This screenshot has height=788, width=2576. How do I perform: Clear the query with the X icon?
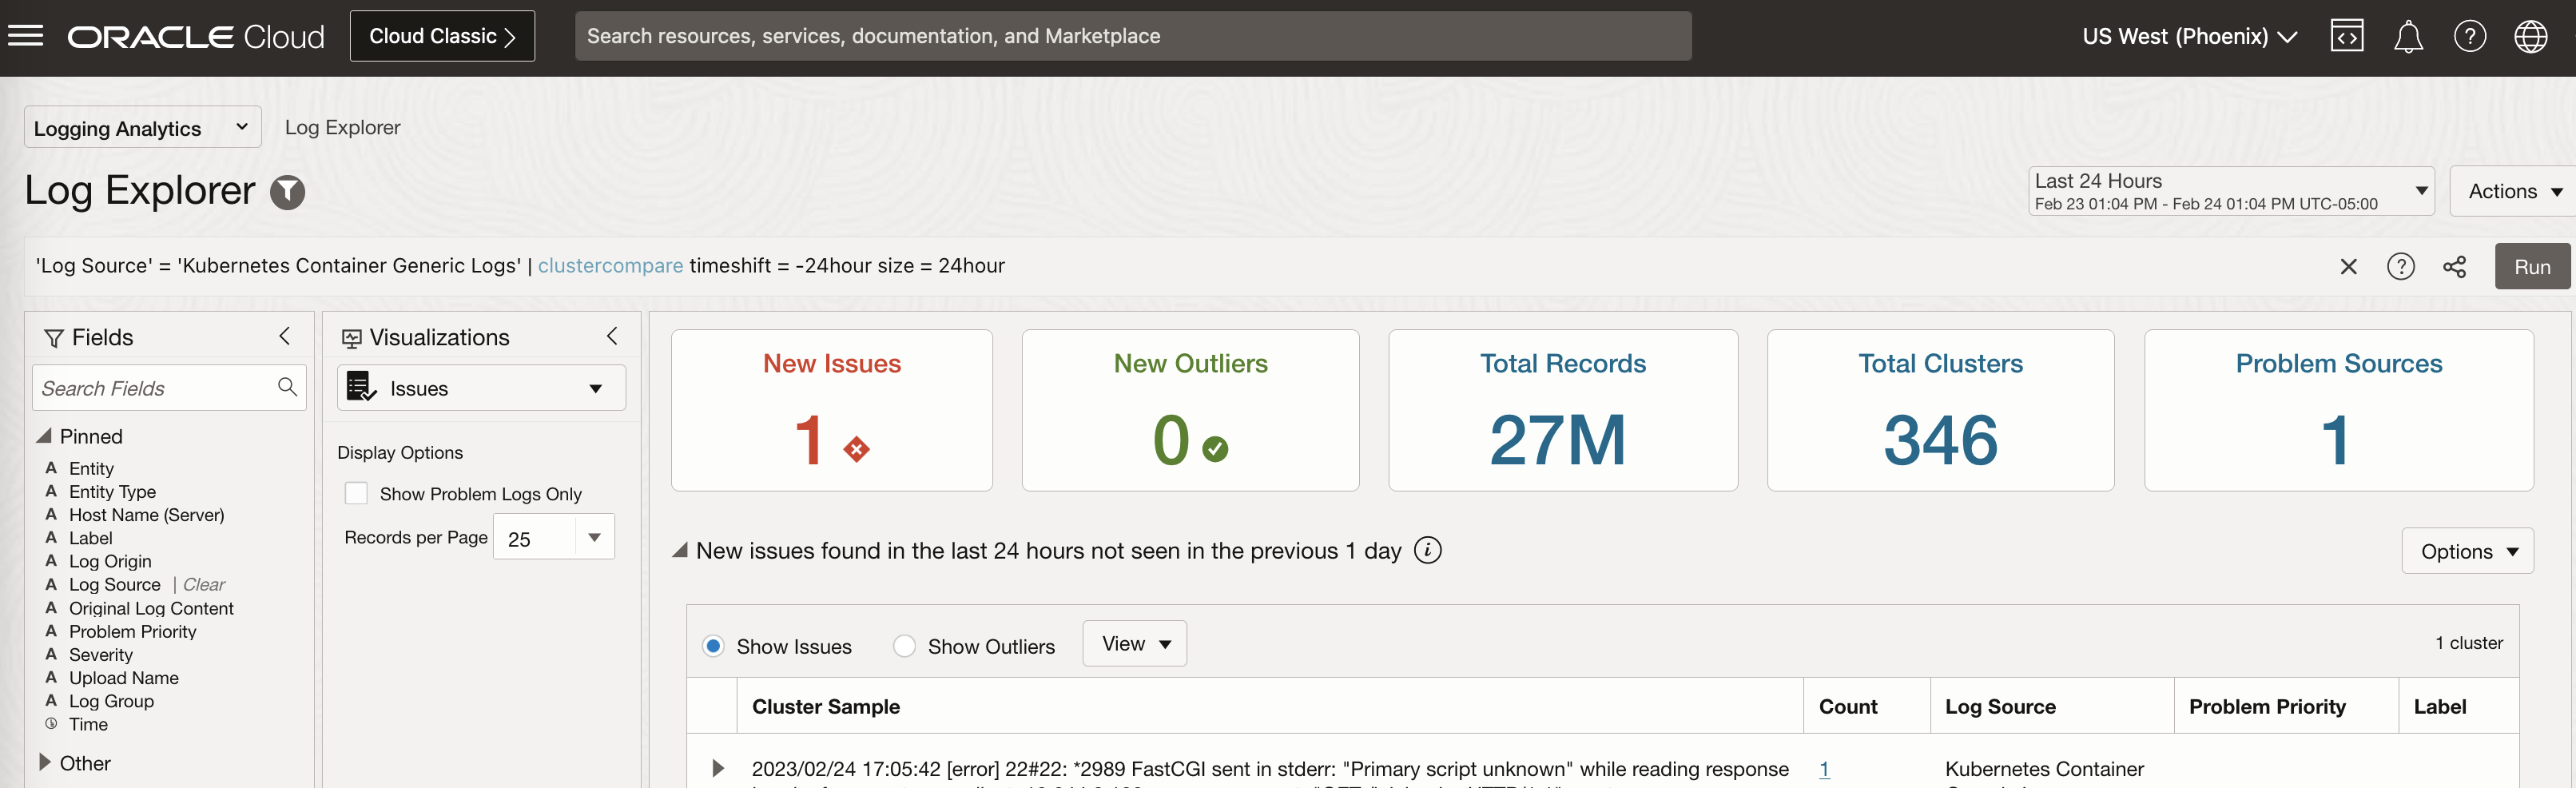pyautogui.click(x=2348, y=267)
